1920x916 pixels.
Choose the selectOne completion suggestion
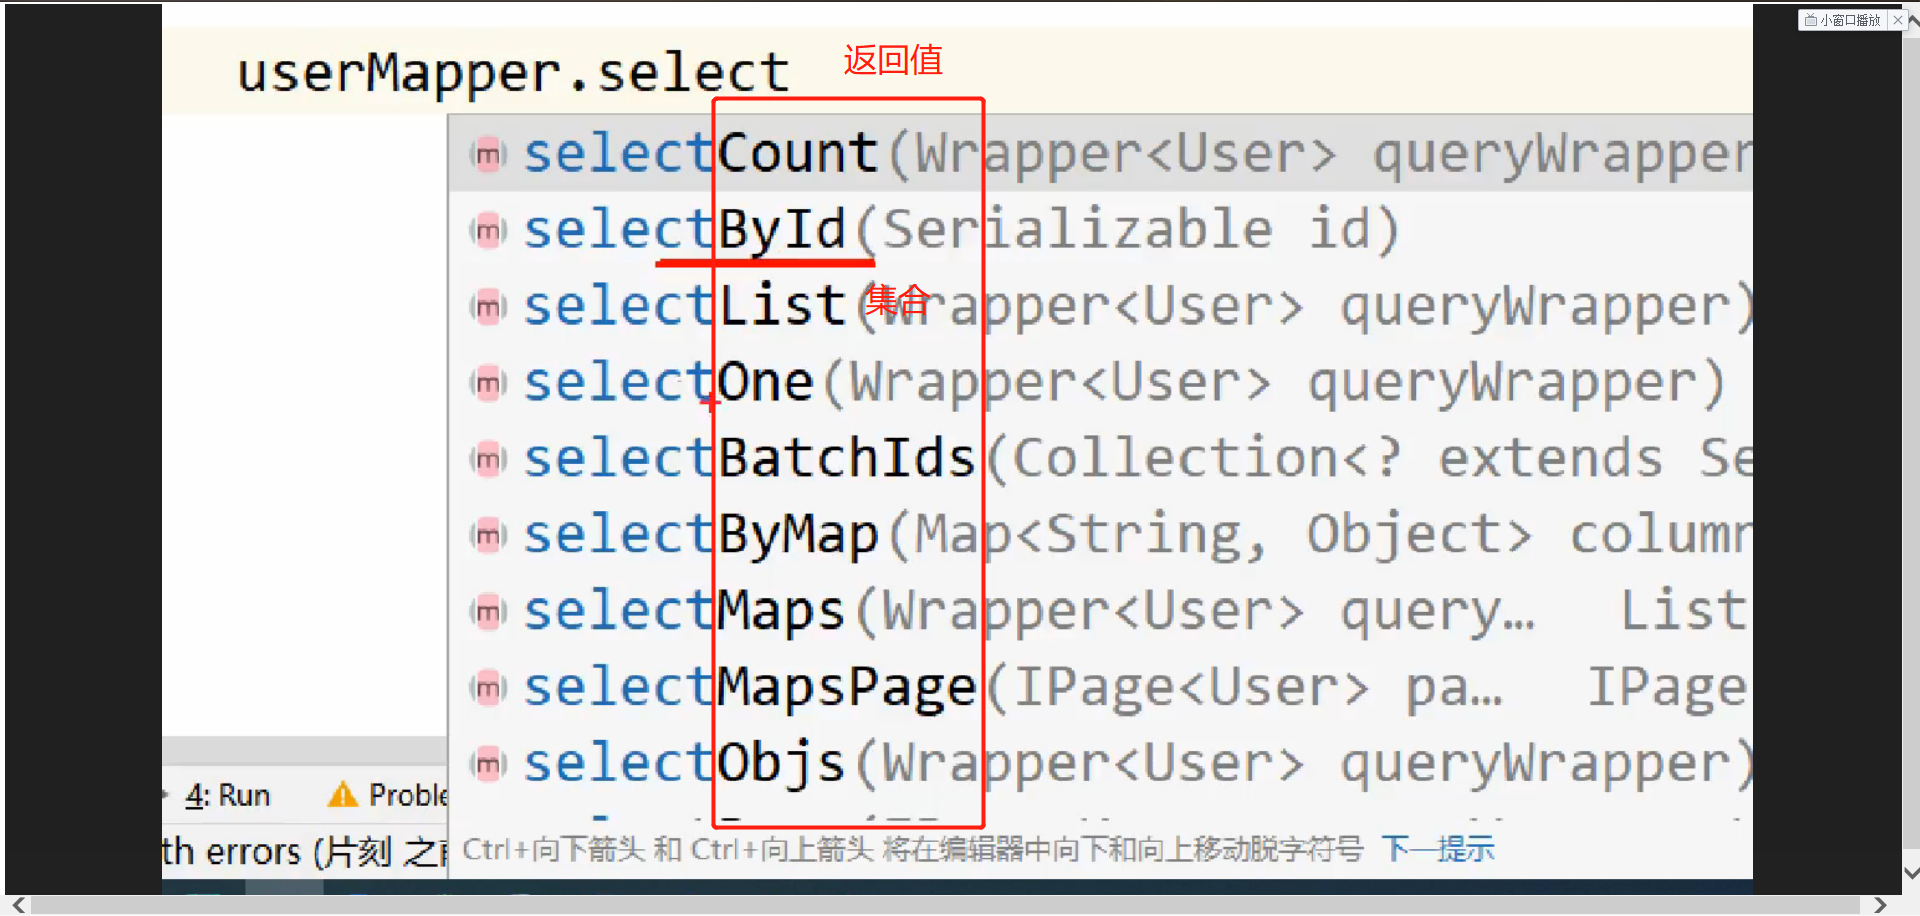pyautogui.click(x=1100, y=382)
